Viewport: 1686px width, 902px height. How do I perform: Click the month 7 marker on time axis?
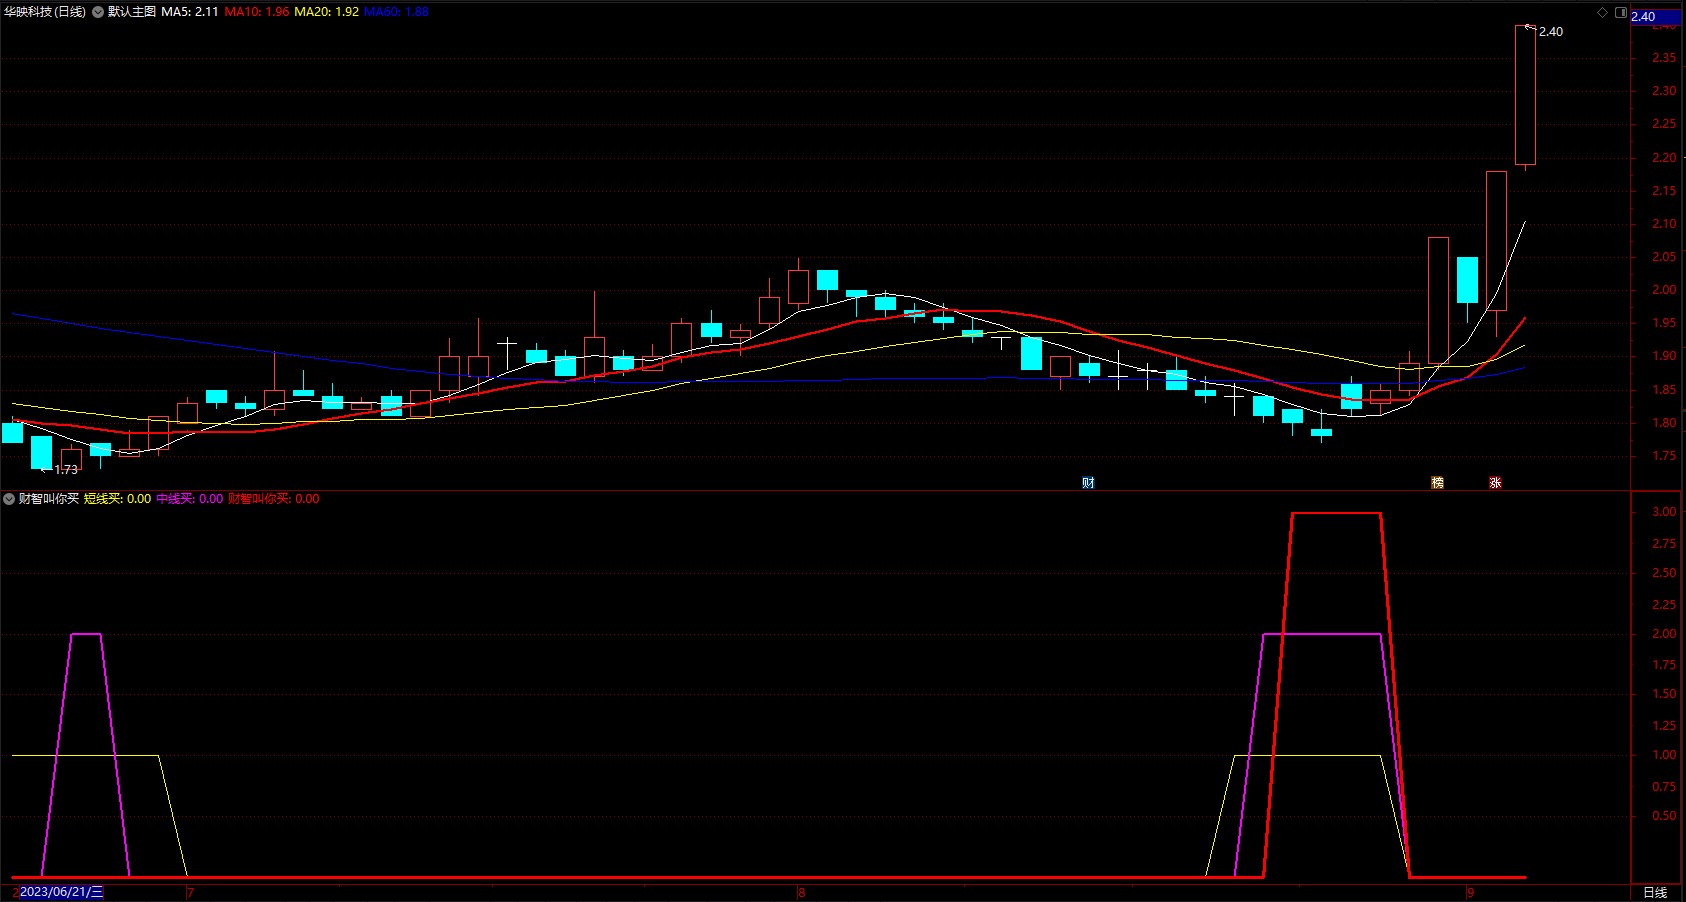tap(190, 892)
